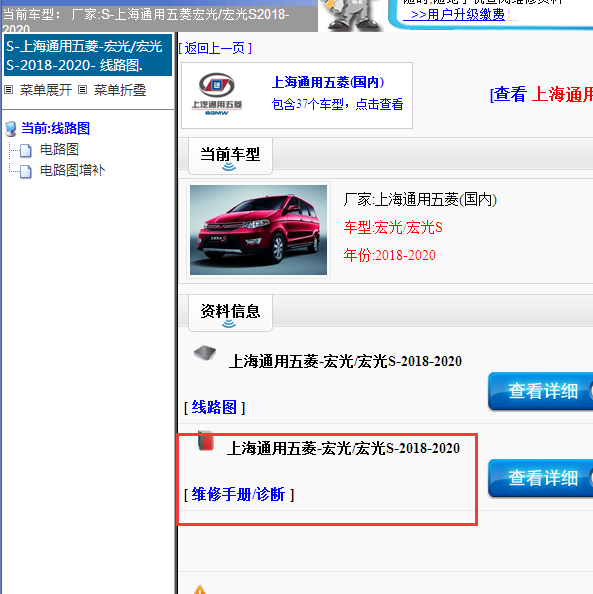
Task: Open the 线路图 link
Action: (214, 408)
